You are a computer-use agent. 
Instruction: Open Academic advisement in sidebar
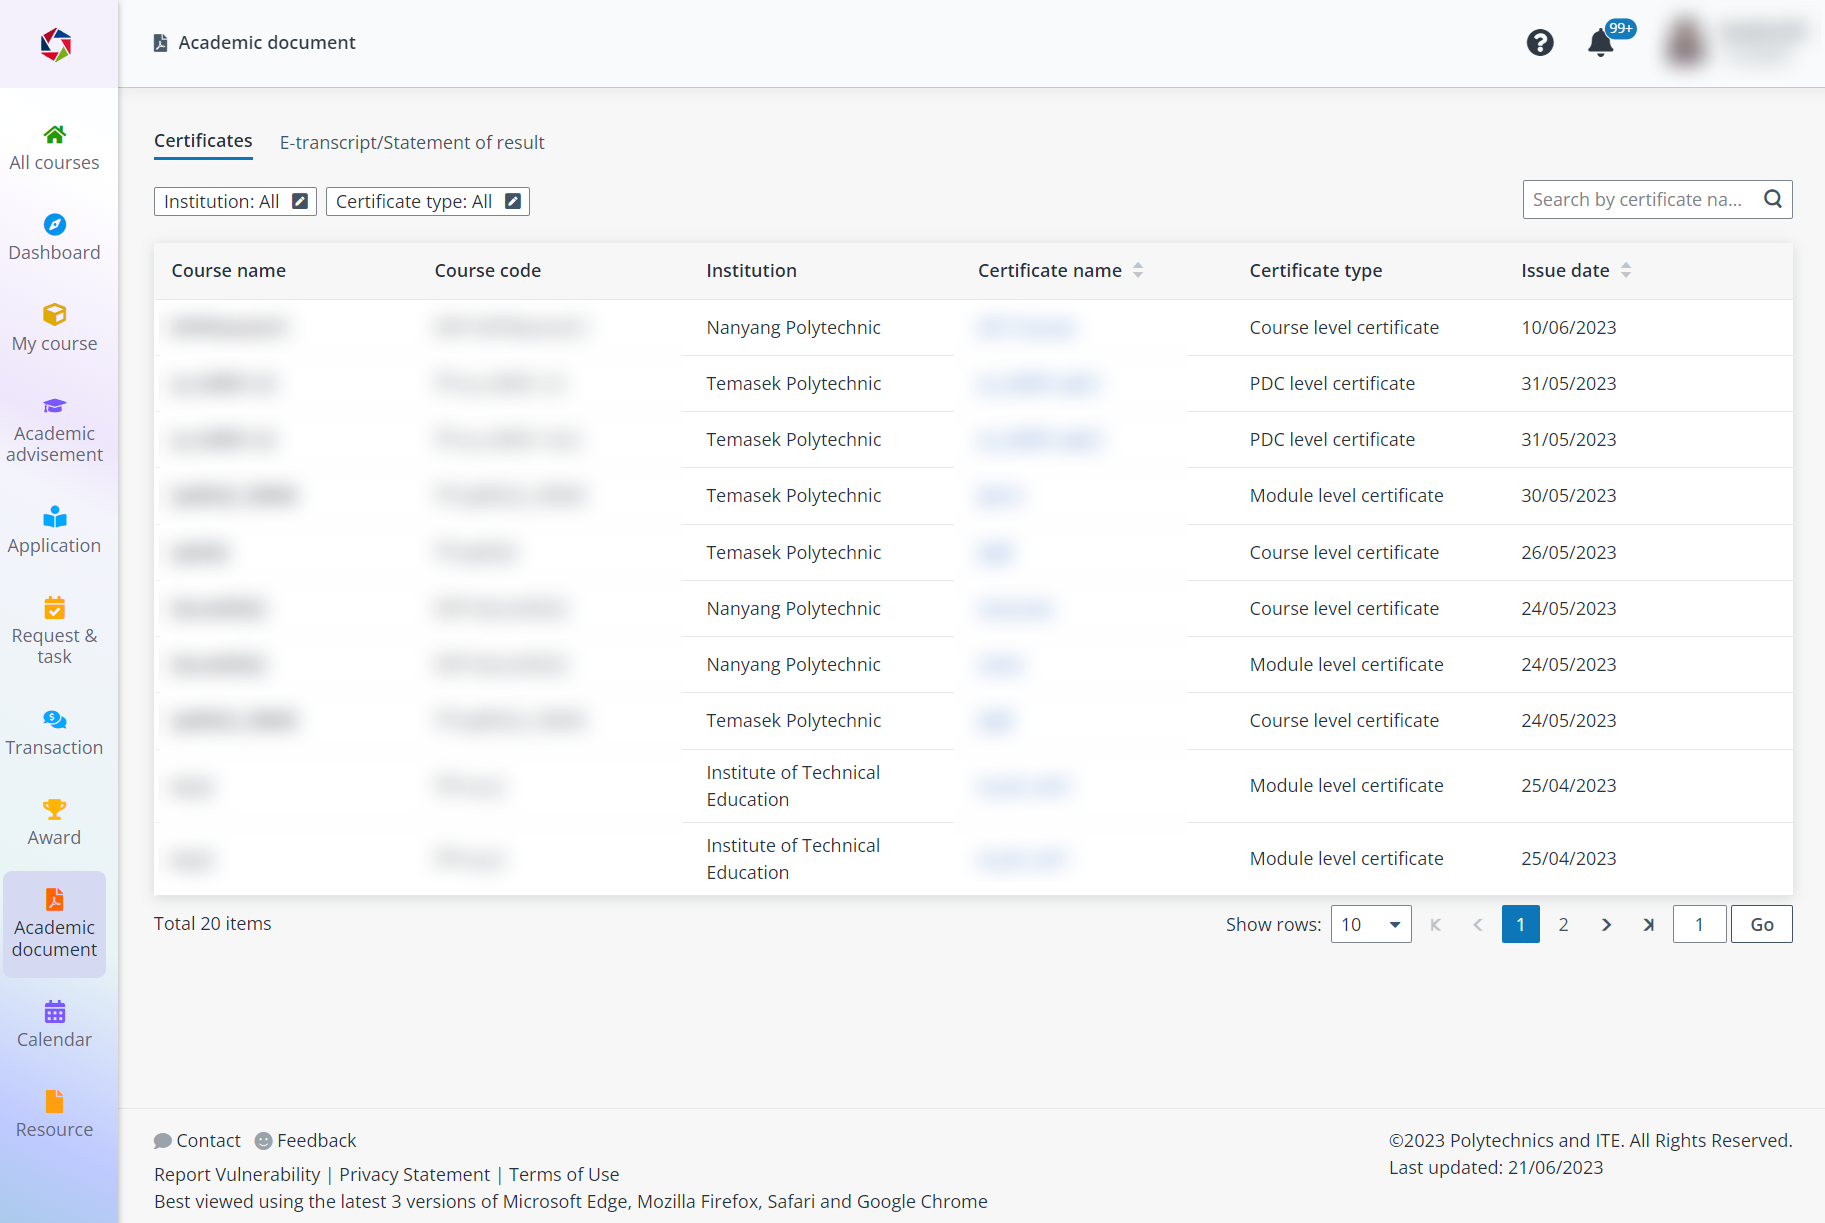[x=55, y=429]
